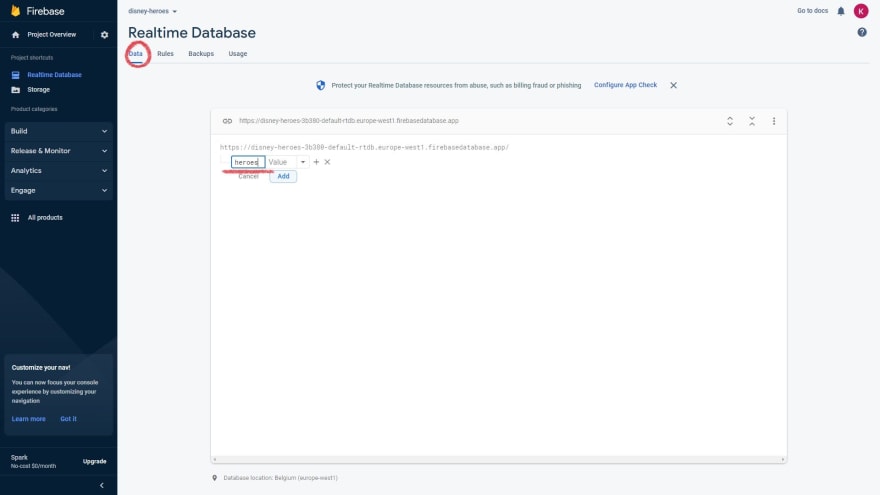Click the database URL in header bar
This screenshot has width=880, height=495.
(x=349, y=121)
